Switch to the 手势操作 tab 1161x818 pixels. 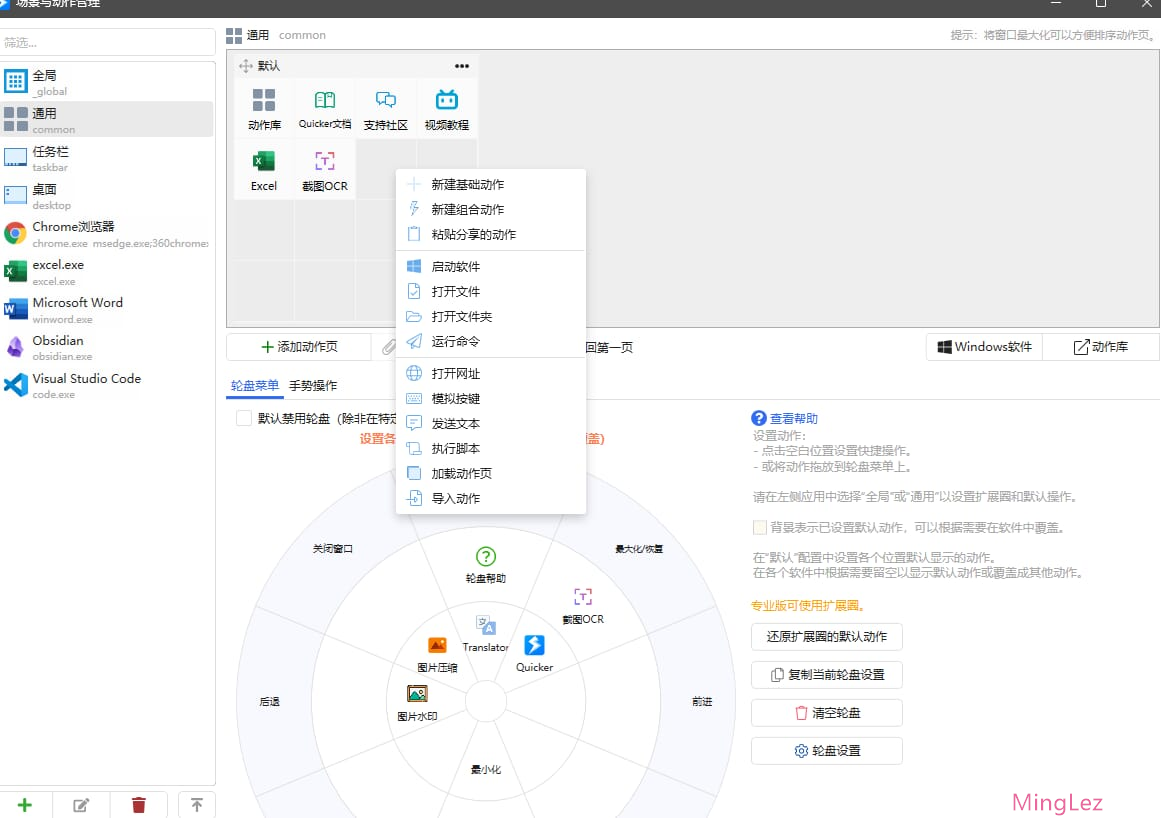[313, 383]
